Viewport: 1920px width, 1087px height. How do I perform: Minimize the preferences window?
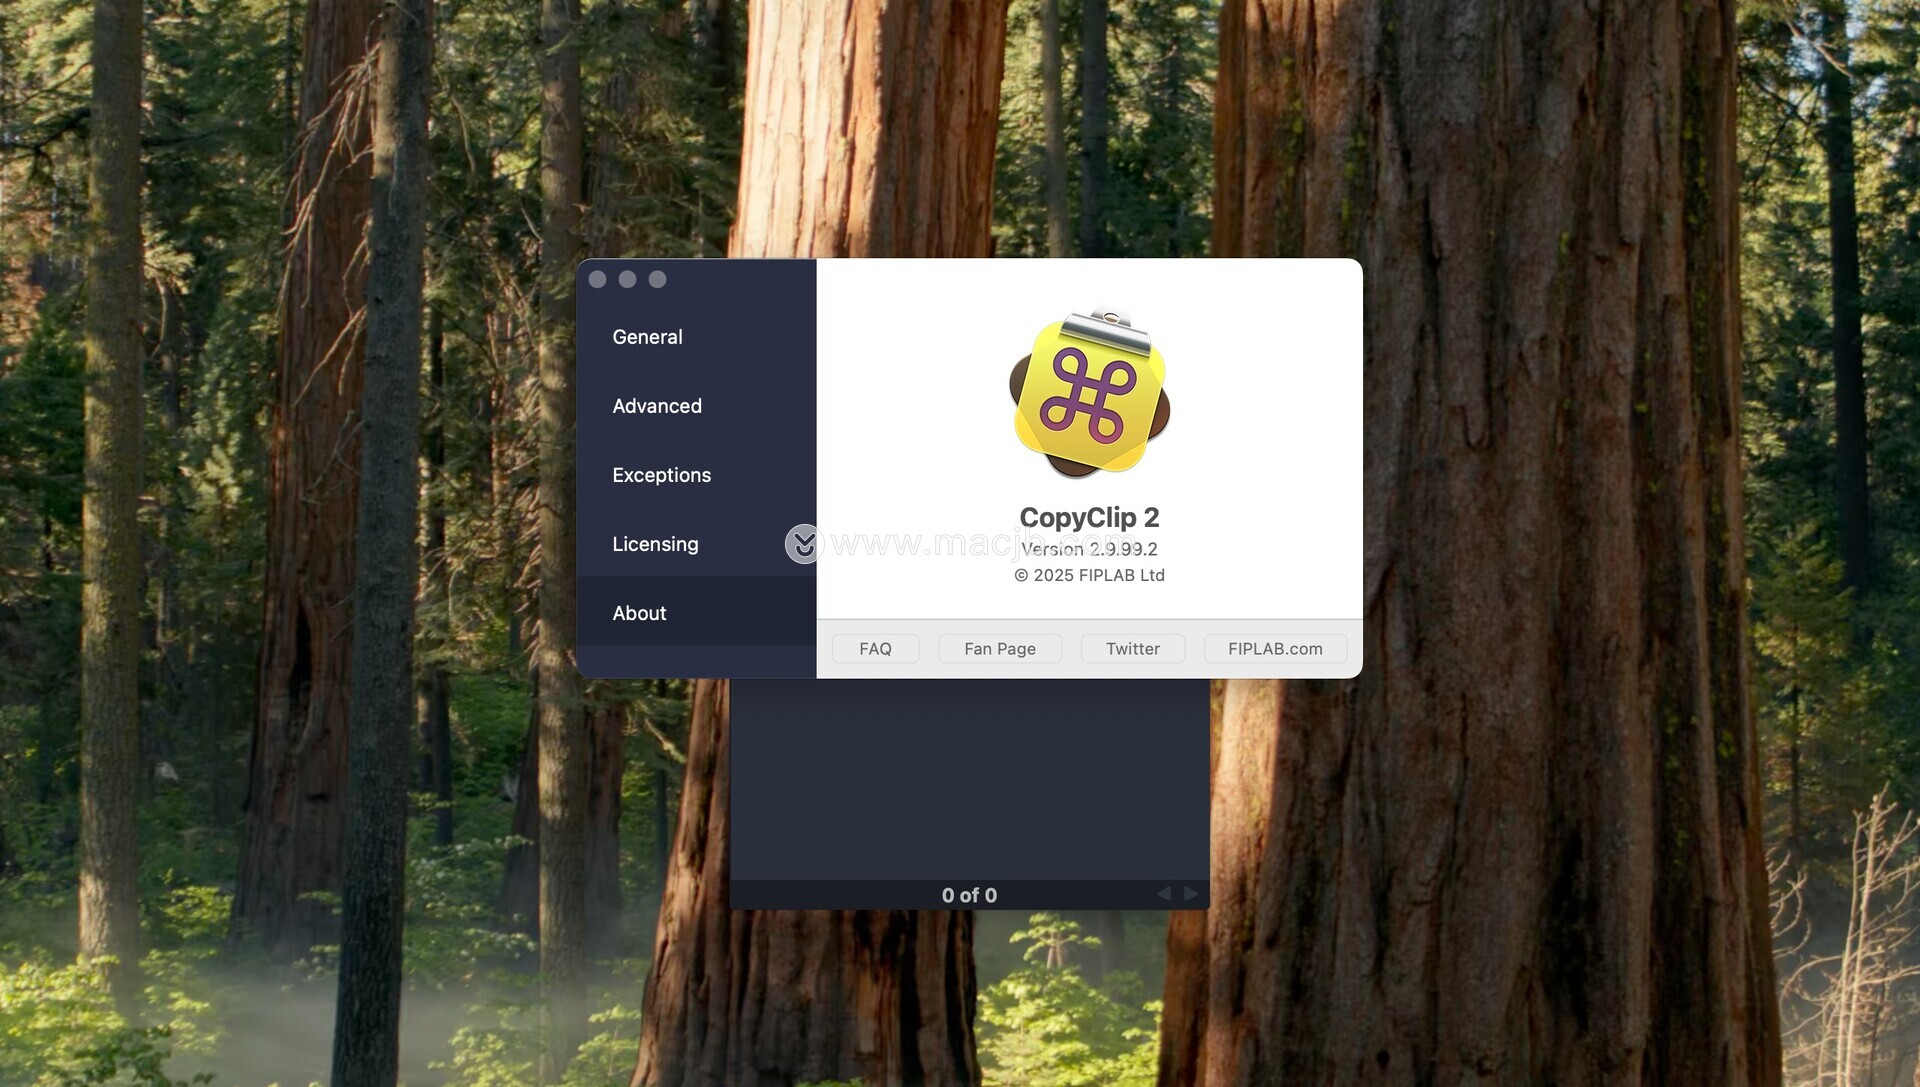(x=628, y=279)
